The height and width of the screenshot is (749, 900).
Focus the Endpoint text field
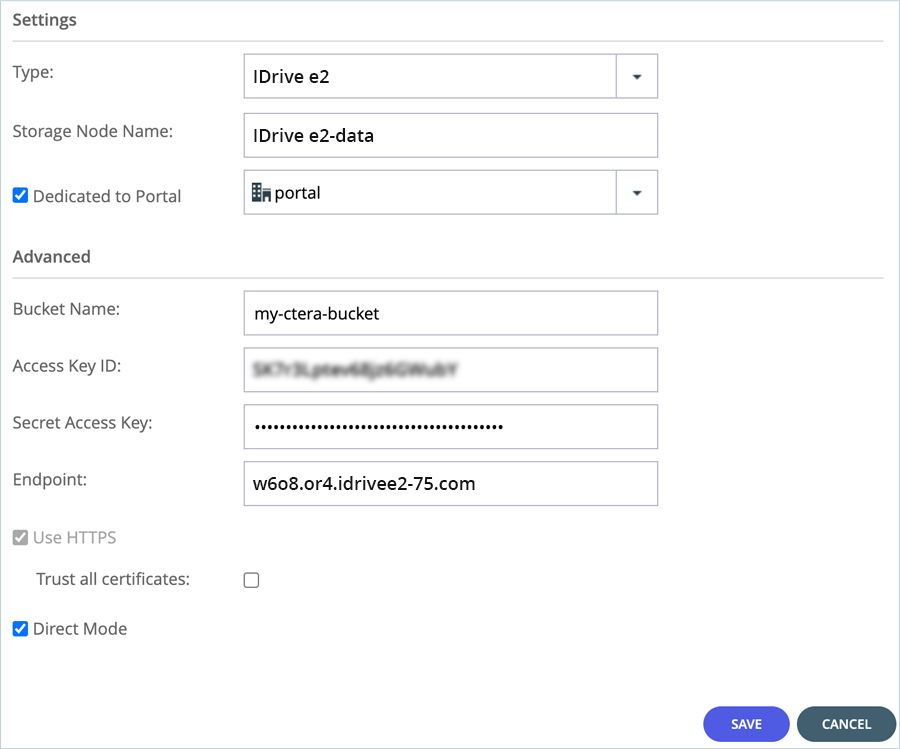(450, 484)
